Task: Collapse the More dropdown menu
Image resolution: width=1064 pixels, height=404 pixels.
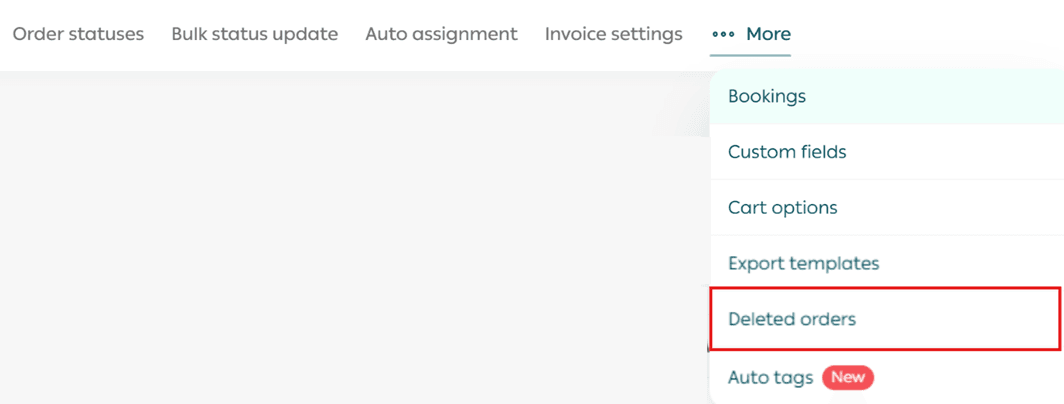Action: (752, 34)
